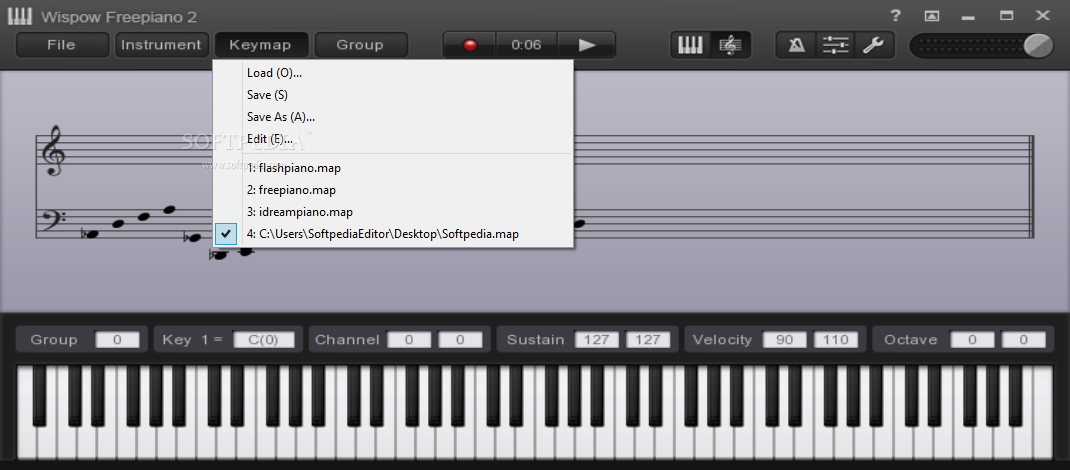The width and height of the screenshot is (1070, 470).
Task: Click the second Channel value field
Action: pos(460,340)
